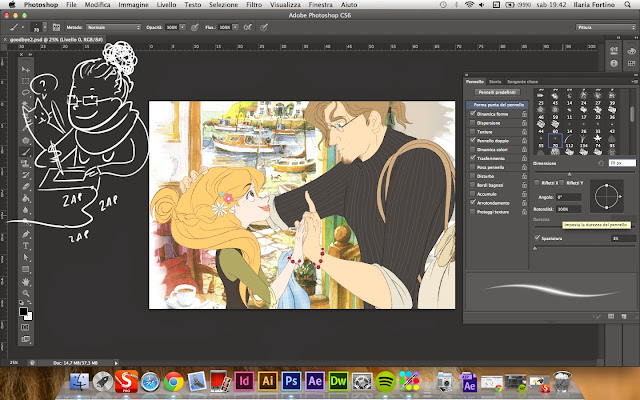Open status bar info arrow
This screenshot has width=640, height=400.
coord(116,362)
